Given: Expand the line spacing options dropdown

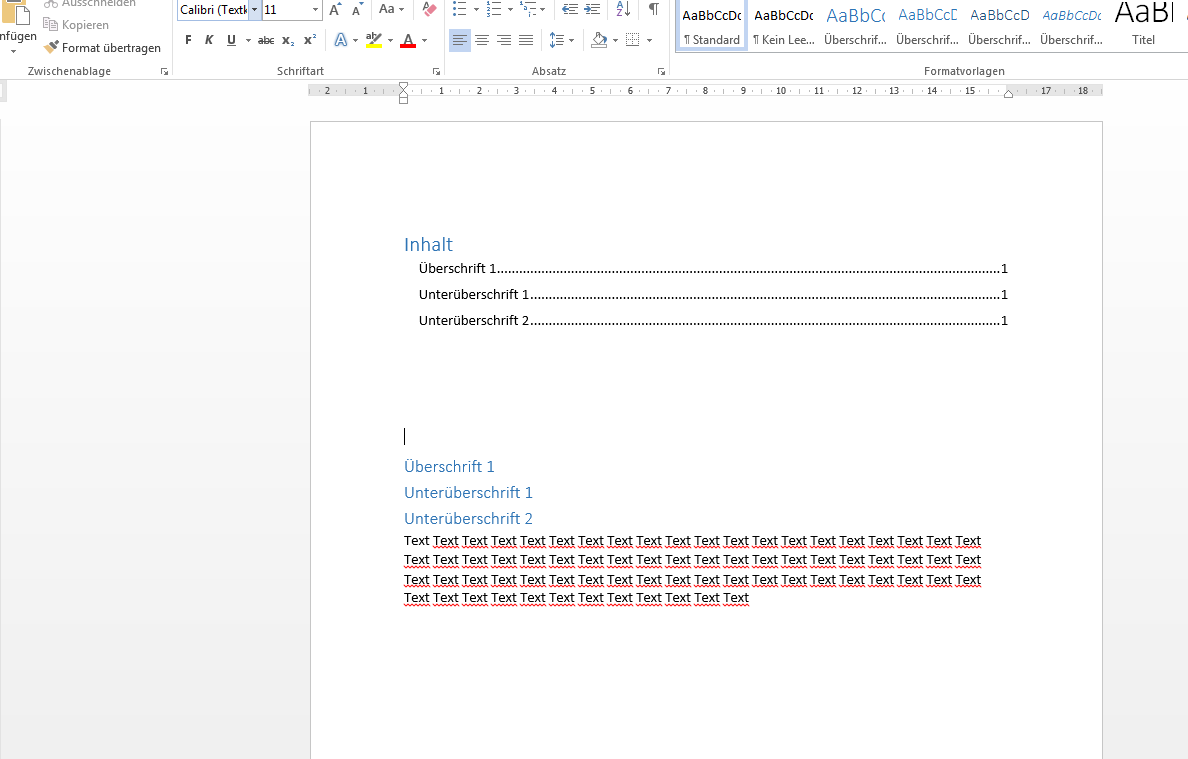Looking at the screenshot, I should click(571, 40).
